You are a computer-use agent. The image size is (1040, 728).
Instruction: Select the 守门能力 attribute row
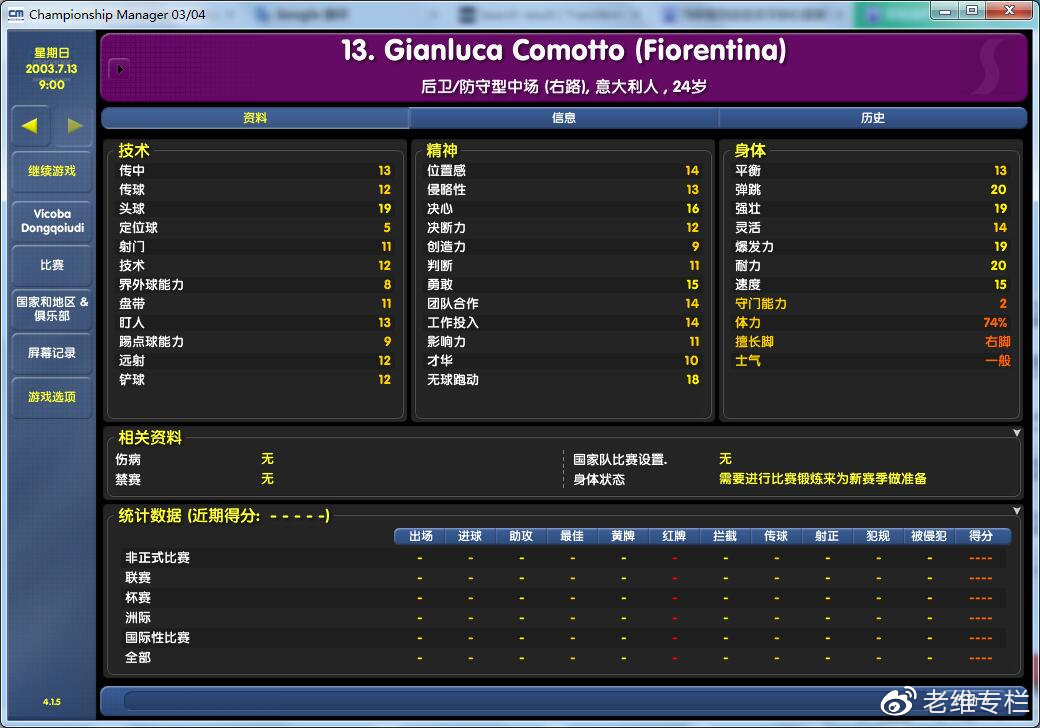871,303
